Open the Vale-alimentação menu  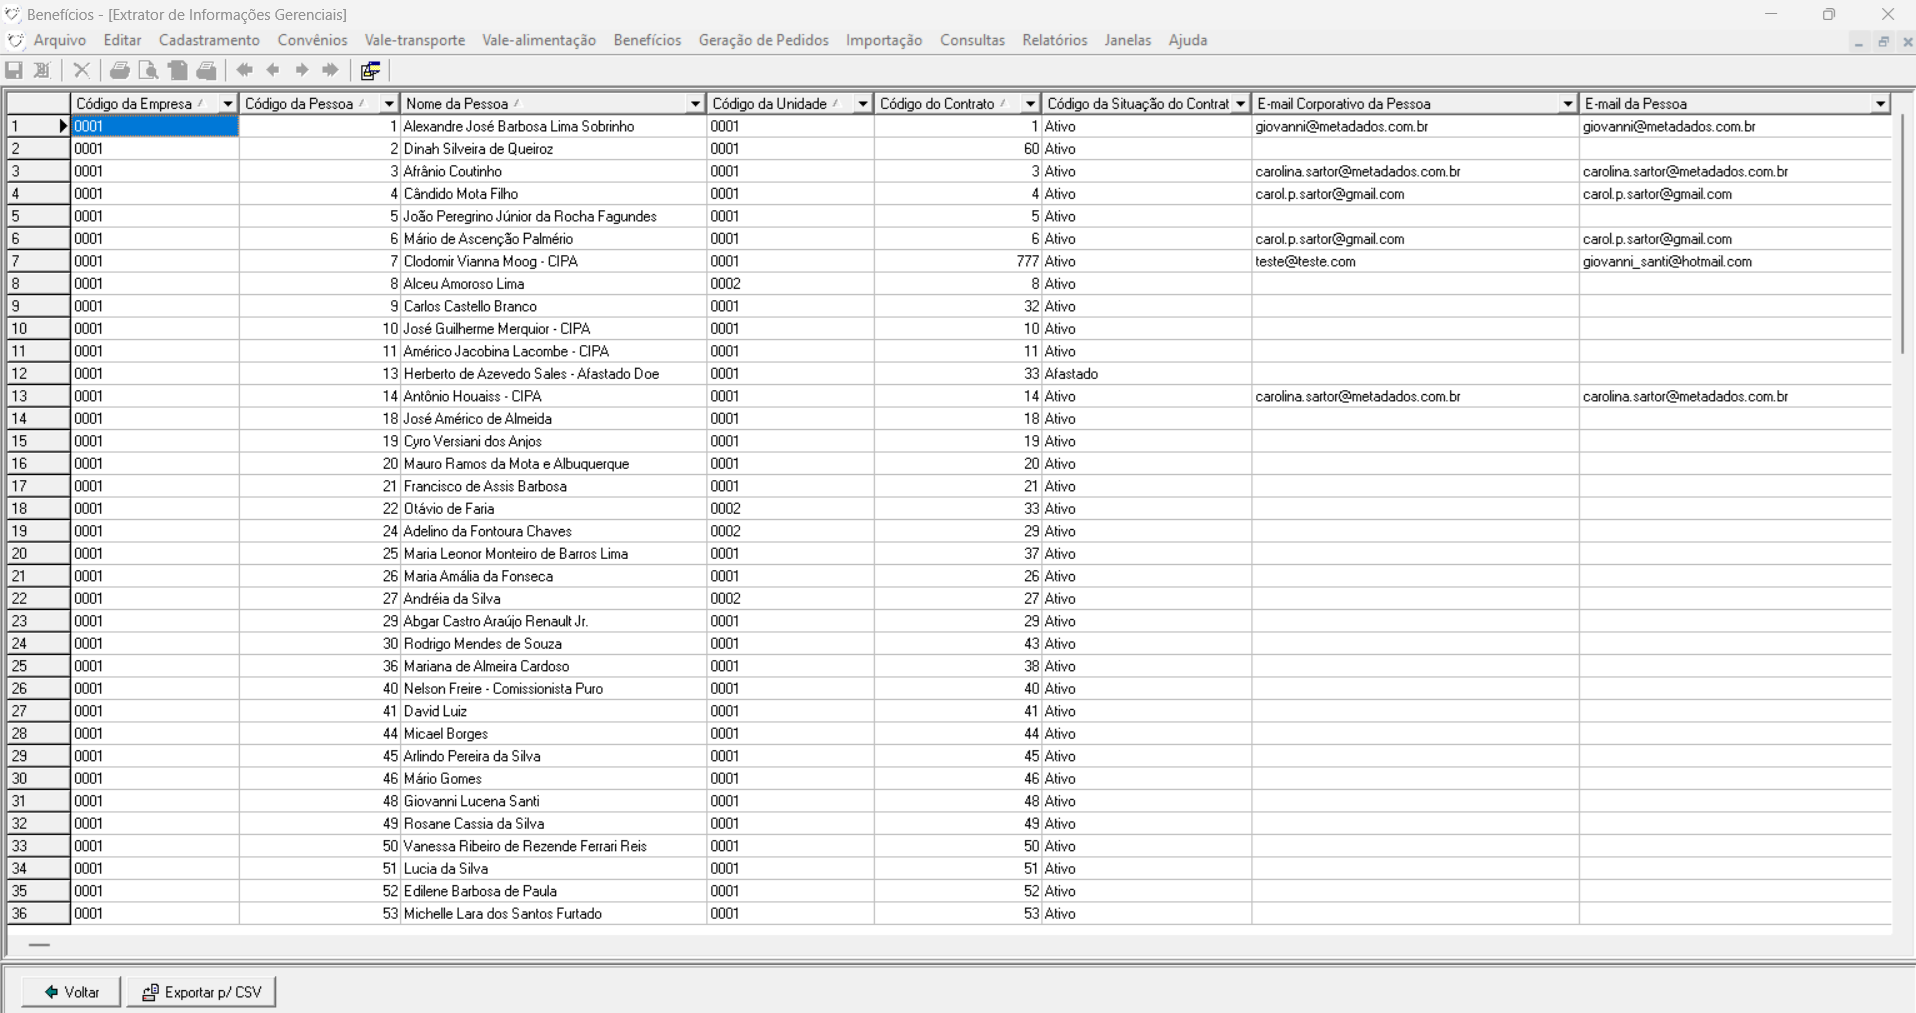pyautogui.click(x=539, y=41)
